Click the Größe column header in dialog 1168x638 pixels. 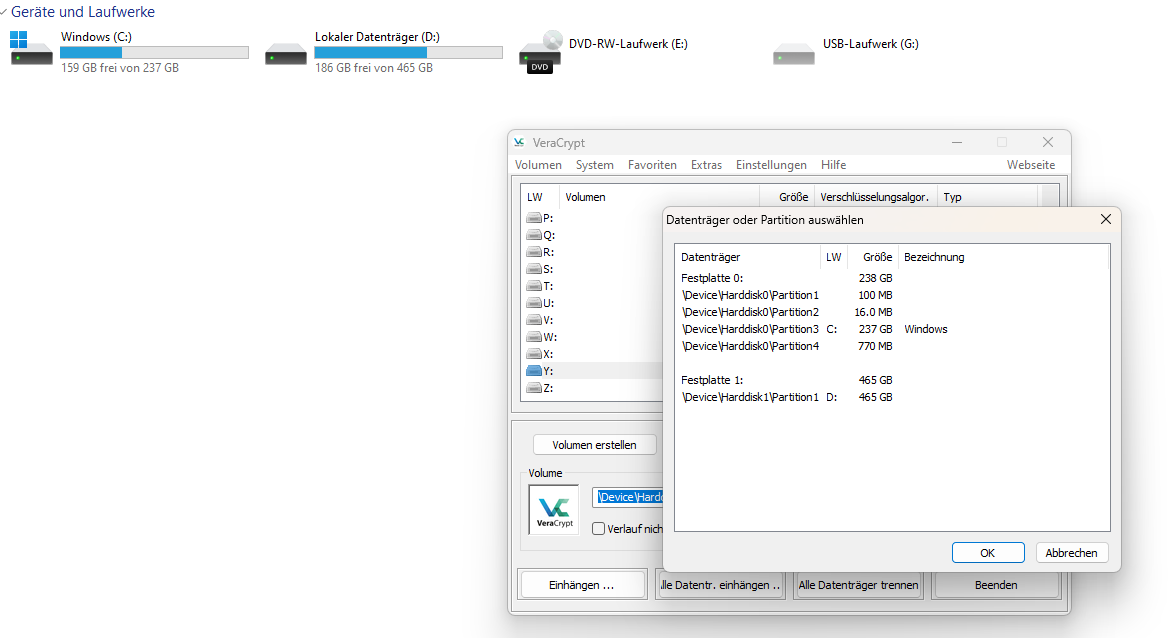coord(873,257)
